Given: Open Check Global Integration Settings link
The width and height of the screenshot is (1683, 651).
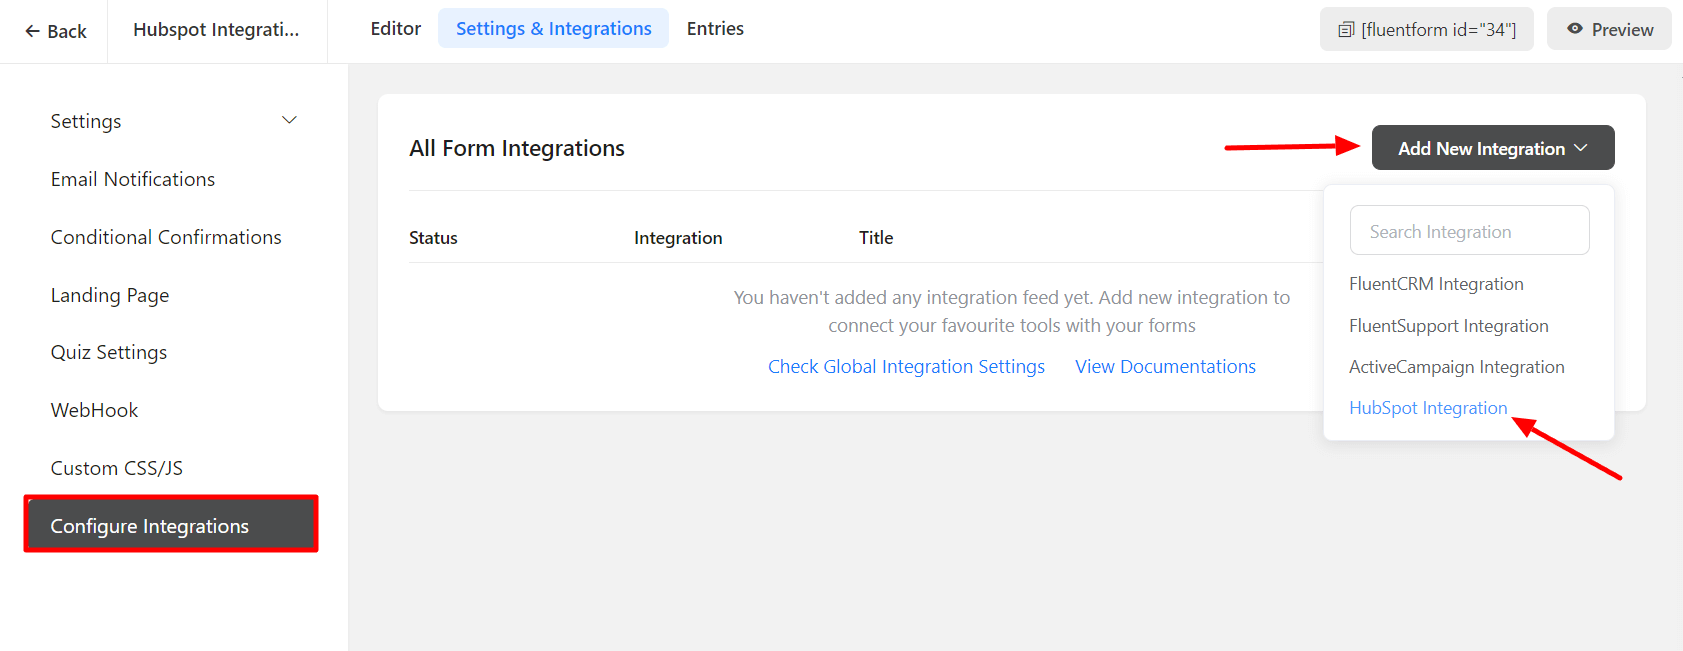Looking at the screenshot, I should [x=906, y=367].
